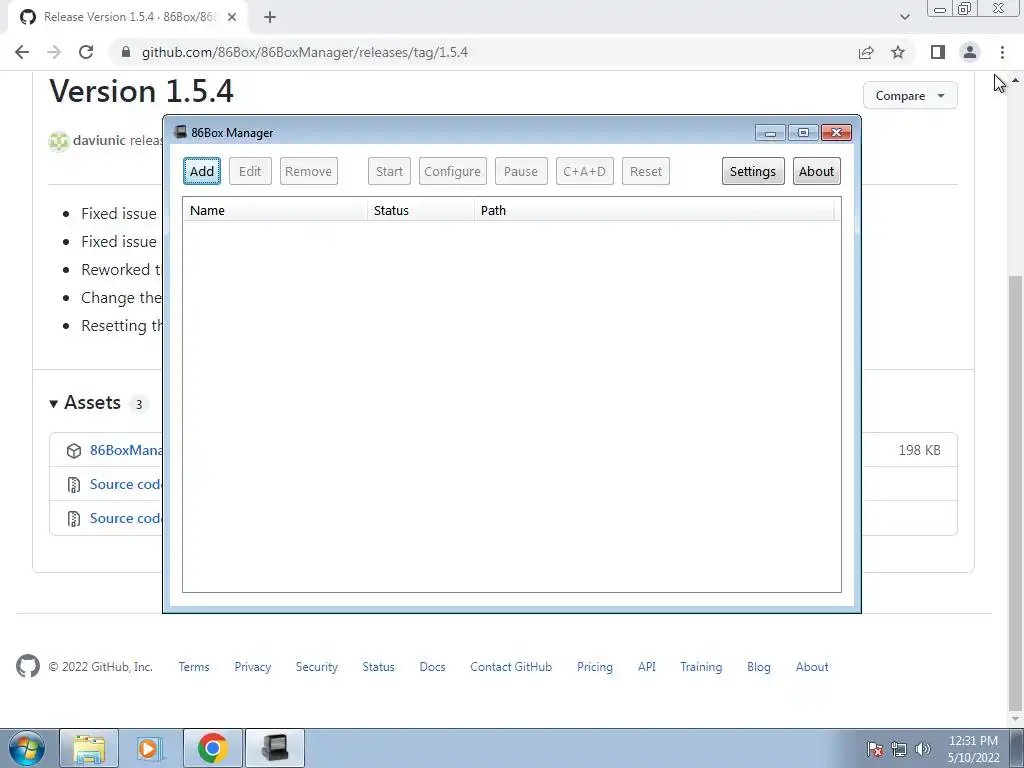Close the 86Box Manager window

point(836,133)
